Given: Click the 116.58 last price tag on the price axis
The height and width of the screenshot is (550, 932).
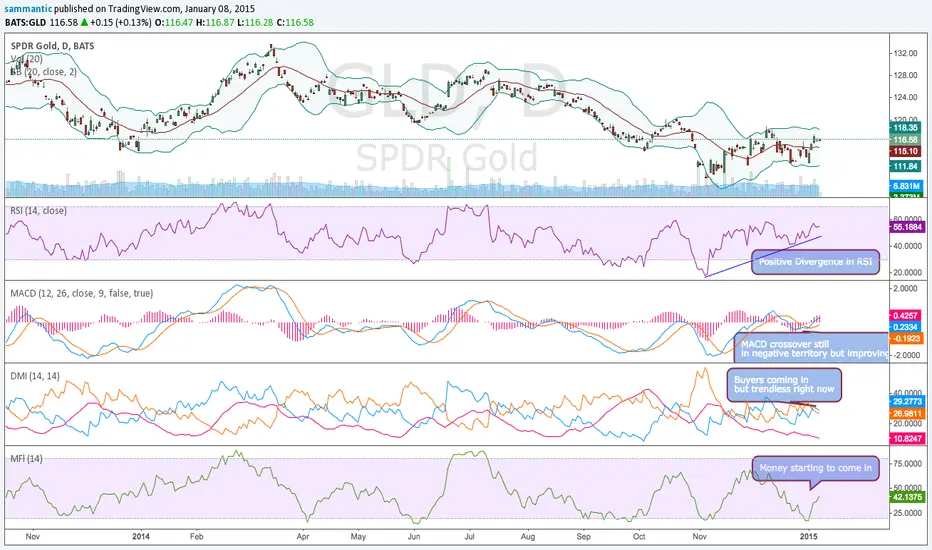Looking at the screenshot, I should pos(906,140).
